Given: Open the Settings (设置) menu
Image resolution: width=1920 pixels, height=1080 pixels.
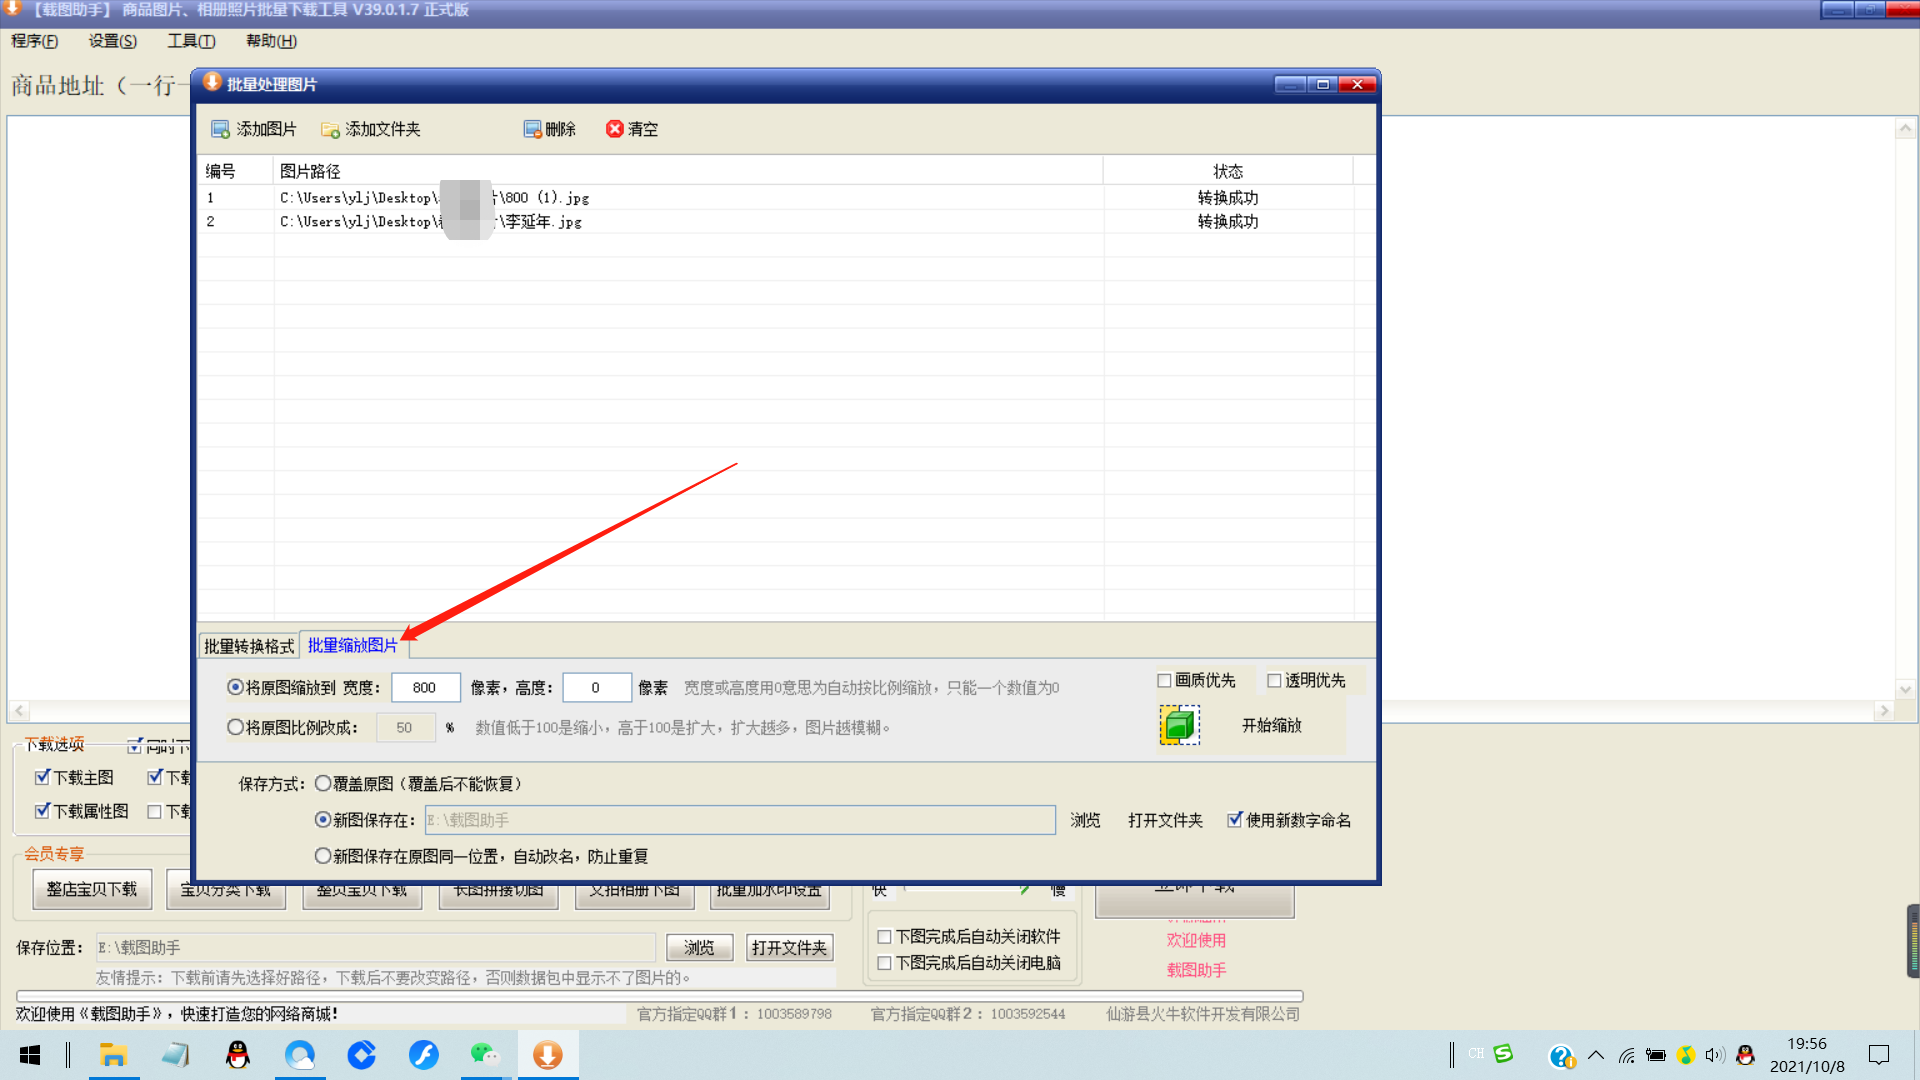Looking at the screenshot, I should [112, 41].
